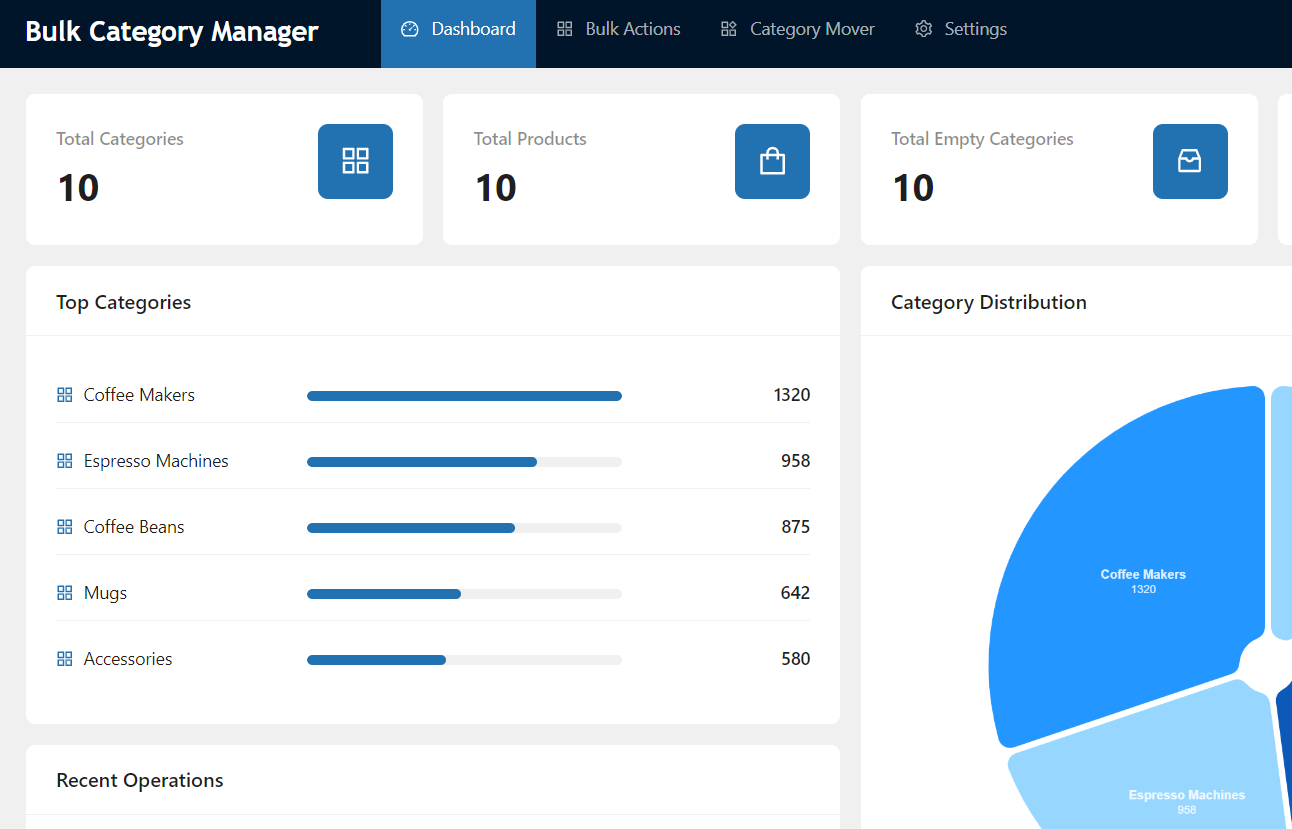Open the Dashboard tab
The width and height of the screenshot is (1292, 829).
[x=458, y=30]
